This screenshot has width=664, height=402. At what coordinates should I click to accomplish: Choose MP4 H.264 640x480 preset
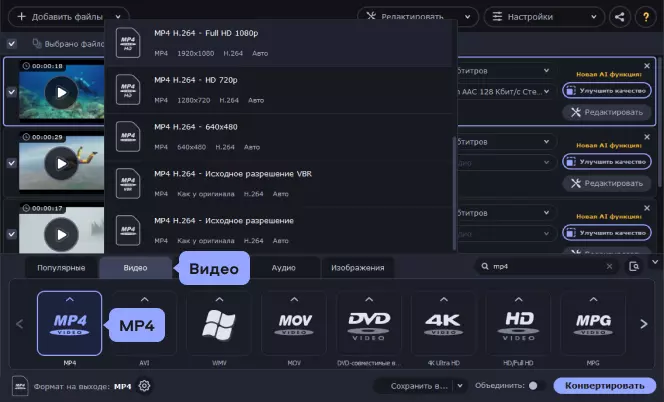279,136
